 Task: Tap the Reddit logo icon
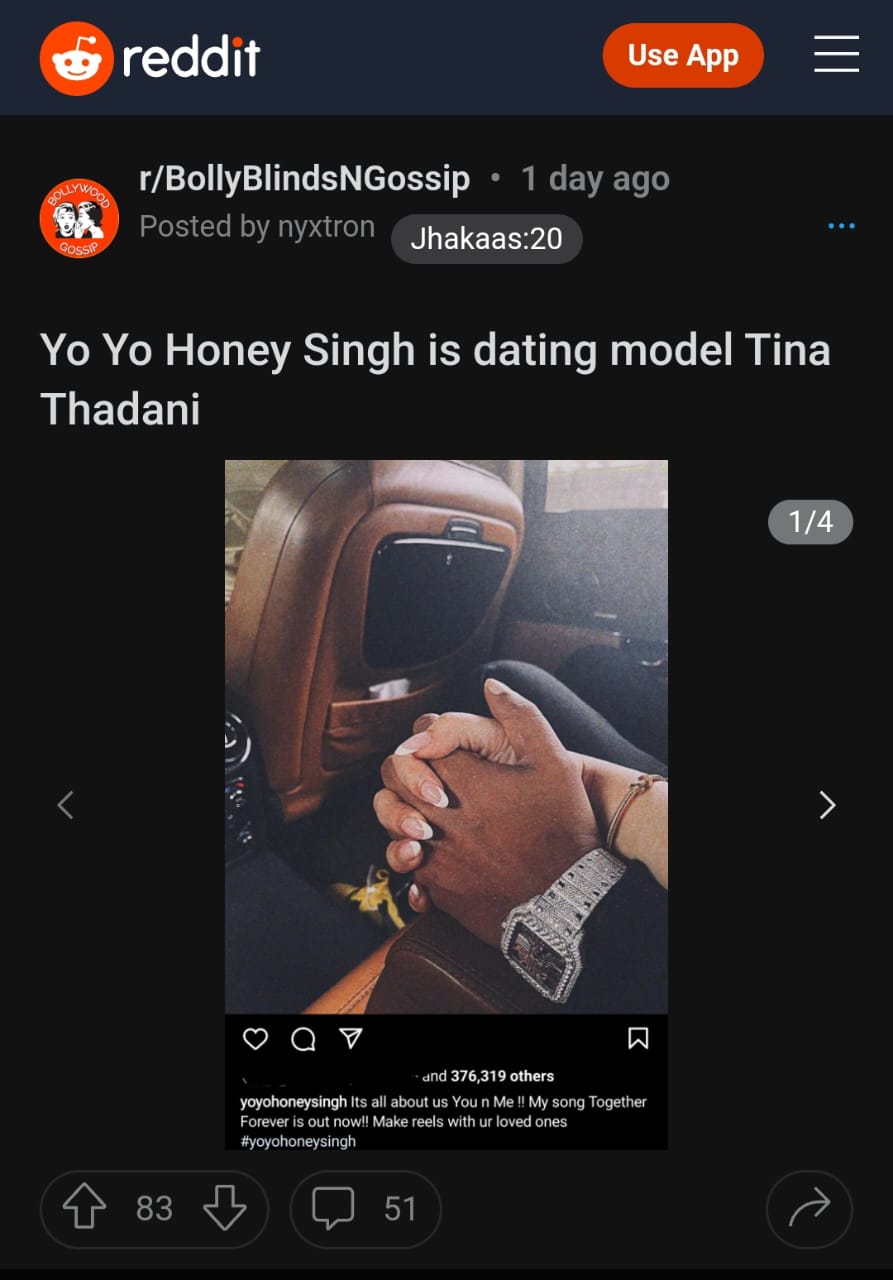[x=76, y=58]
